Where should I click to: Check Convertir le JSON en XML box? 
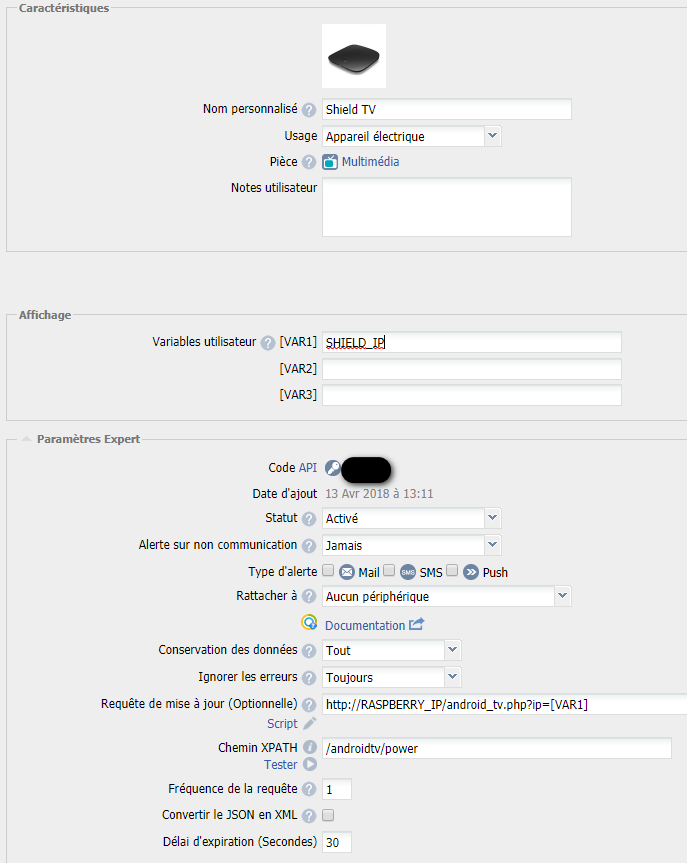pyautogui.click(x=328, y=815)
